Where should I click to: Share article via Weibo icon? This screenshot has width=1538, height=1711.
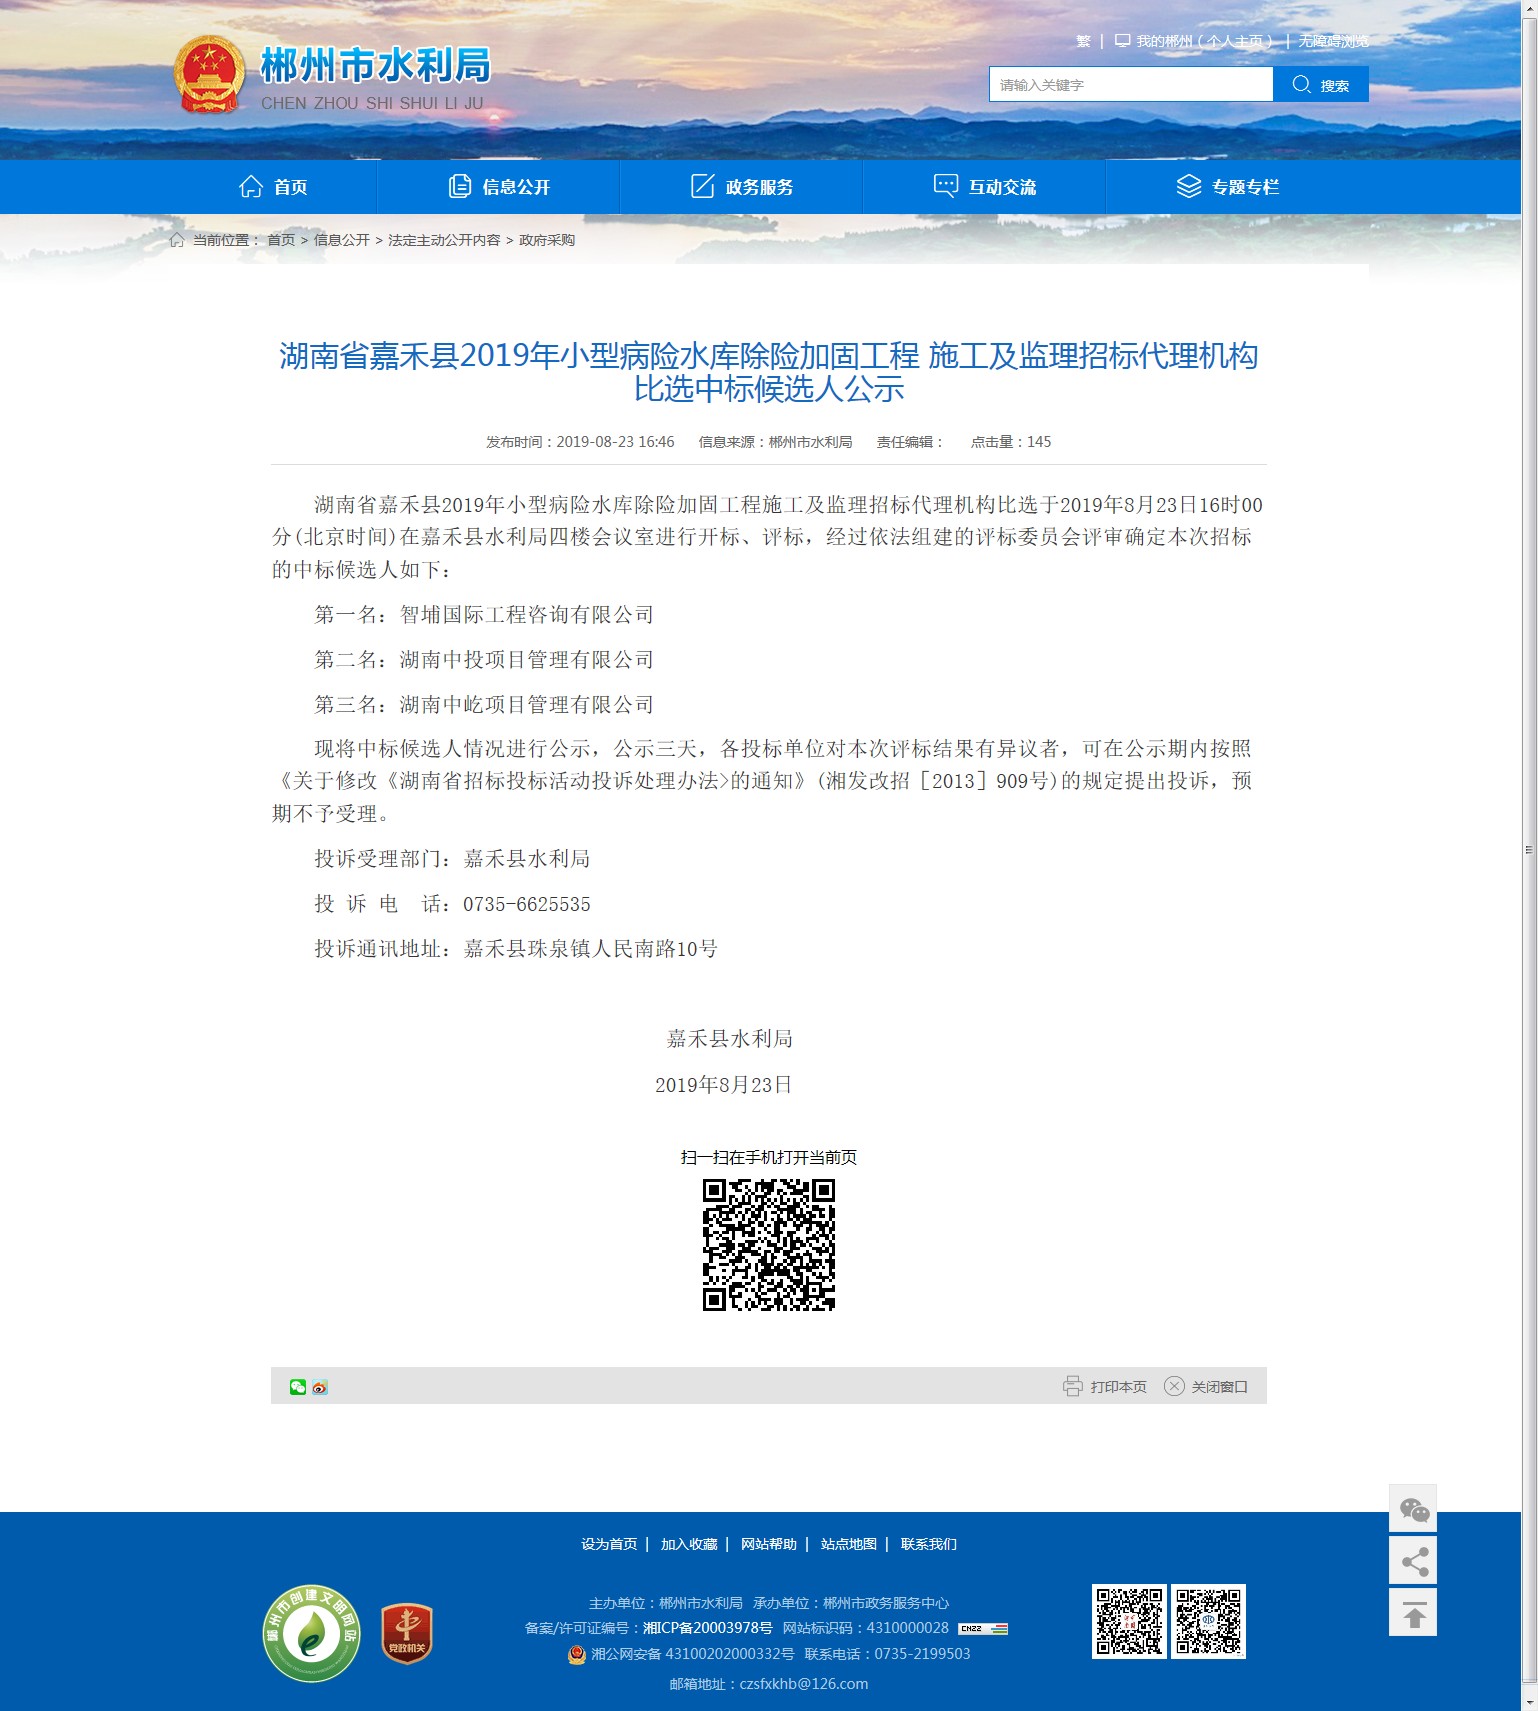click(320, 1387)
